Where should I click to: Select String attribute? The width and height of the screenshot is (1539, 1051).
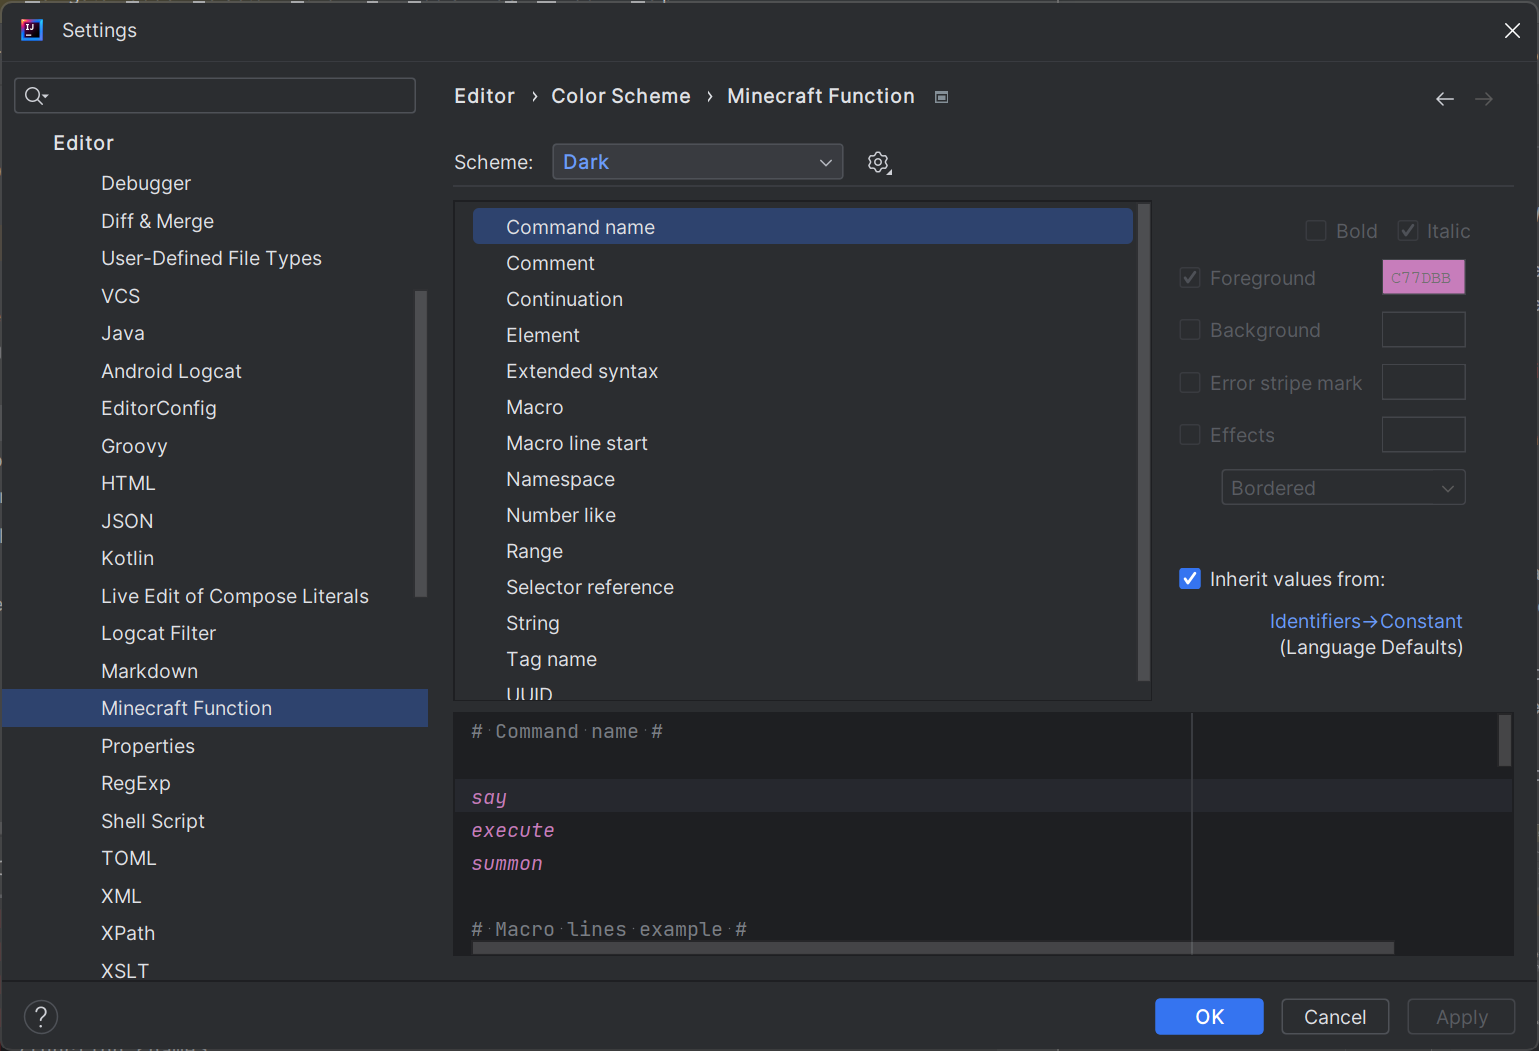[x=802, y=623]
